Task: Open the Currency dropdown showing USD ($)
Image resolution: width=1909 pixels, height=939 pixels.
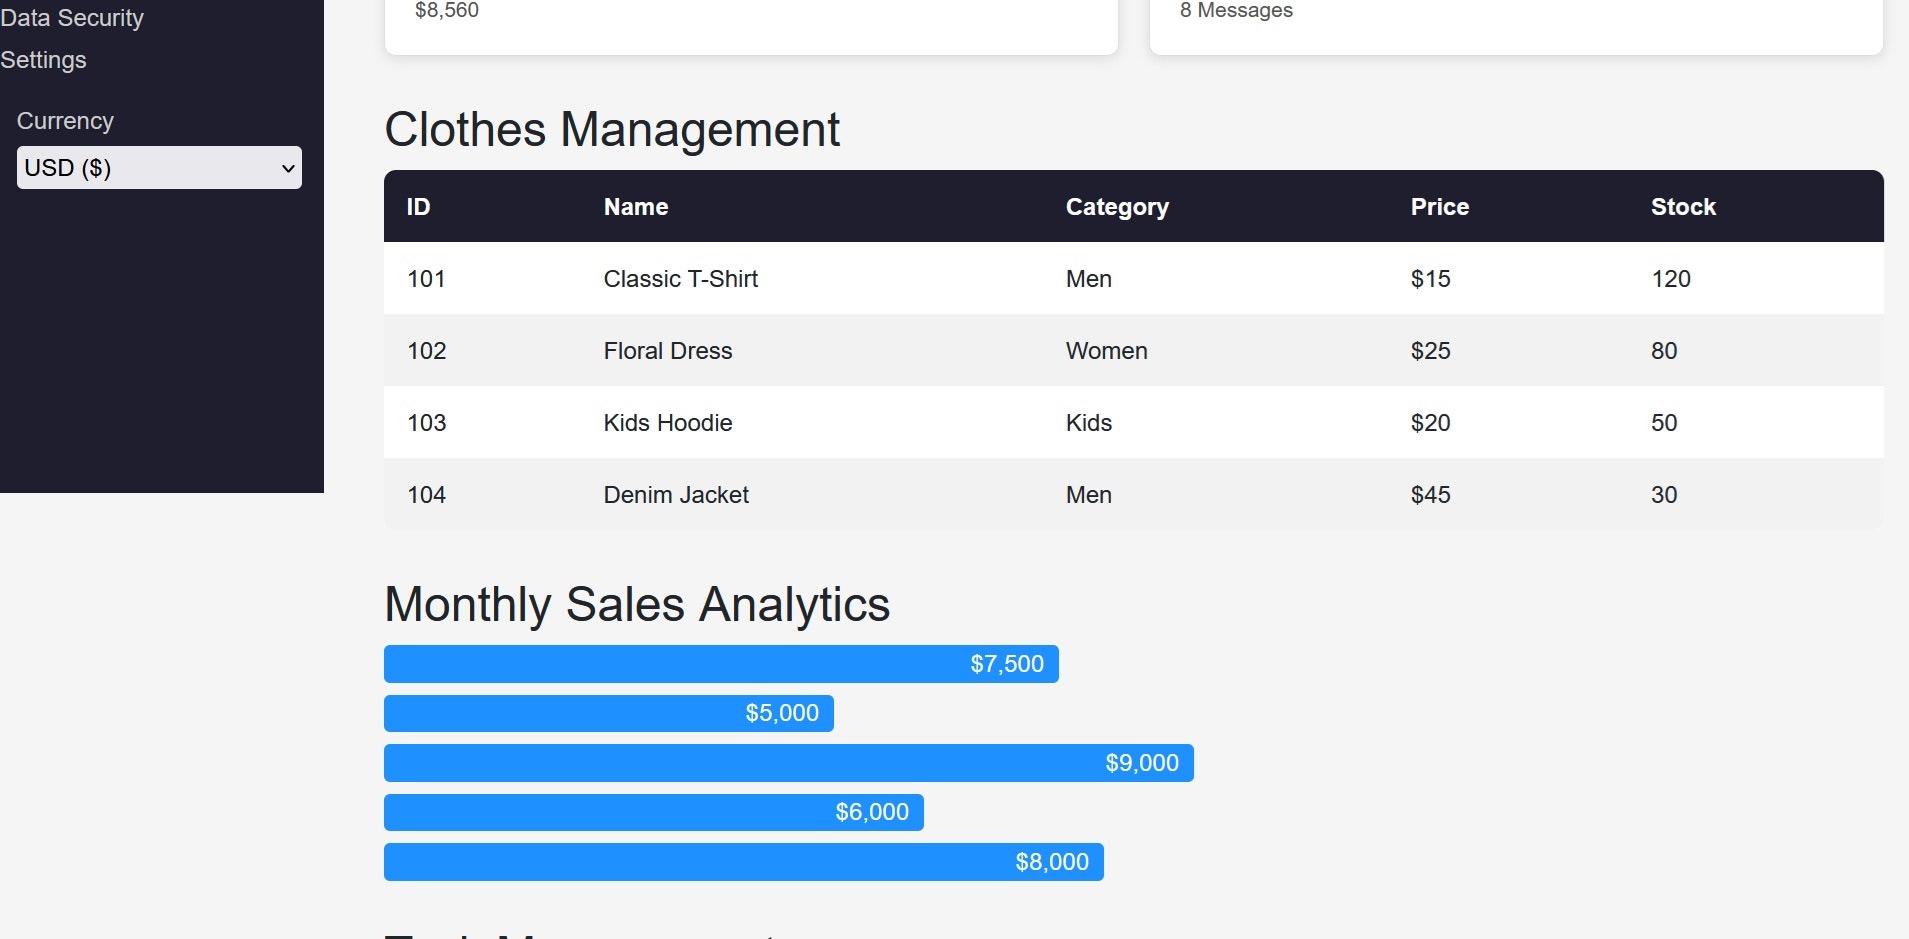Action: click(x=159, y=168)
